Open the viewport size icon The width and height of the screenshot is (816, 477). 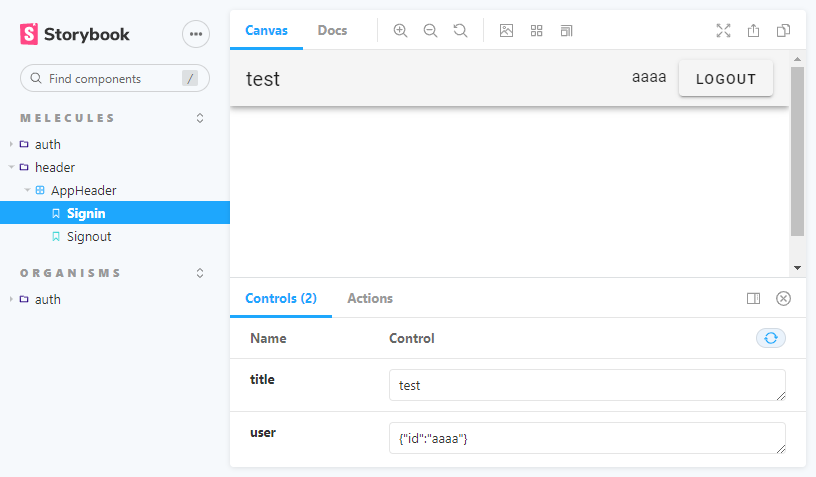click(x=567, y=31)
